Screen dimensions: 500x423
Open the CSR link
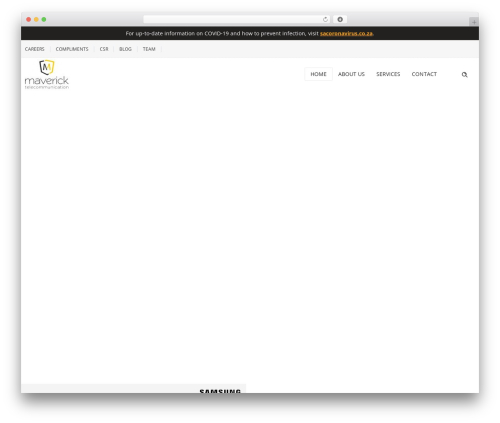coord(104,49)
